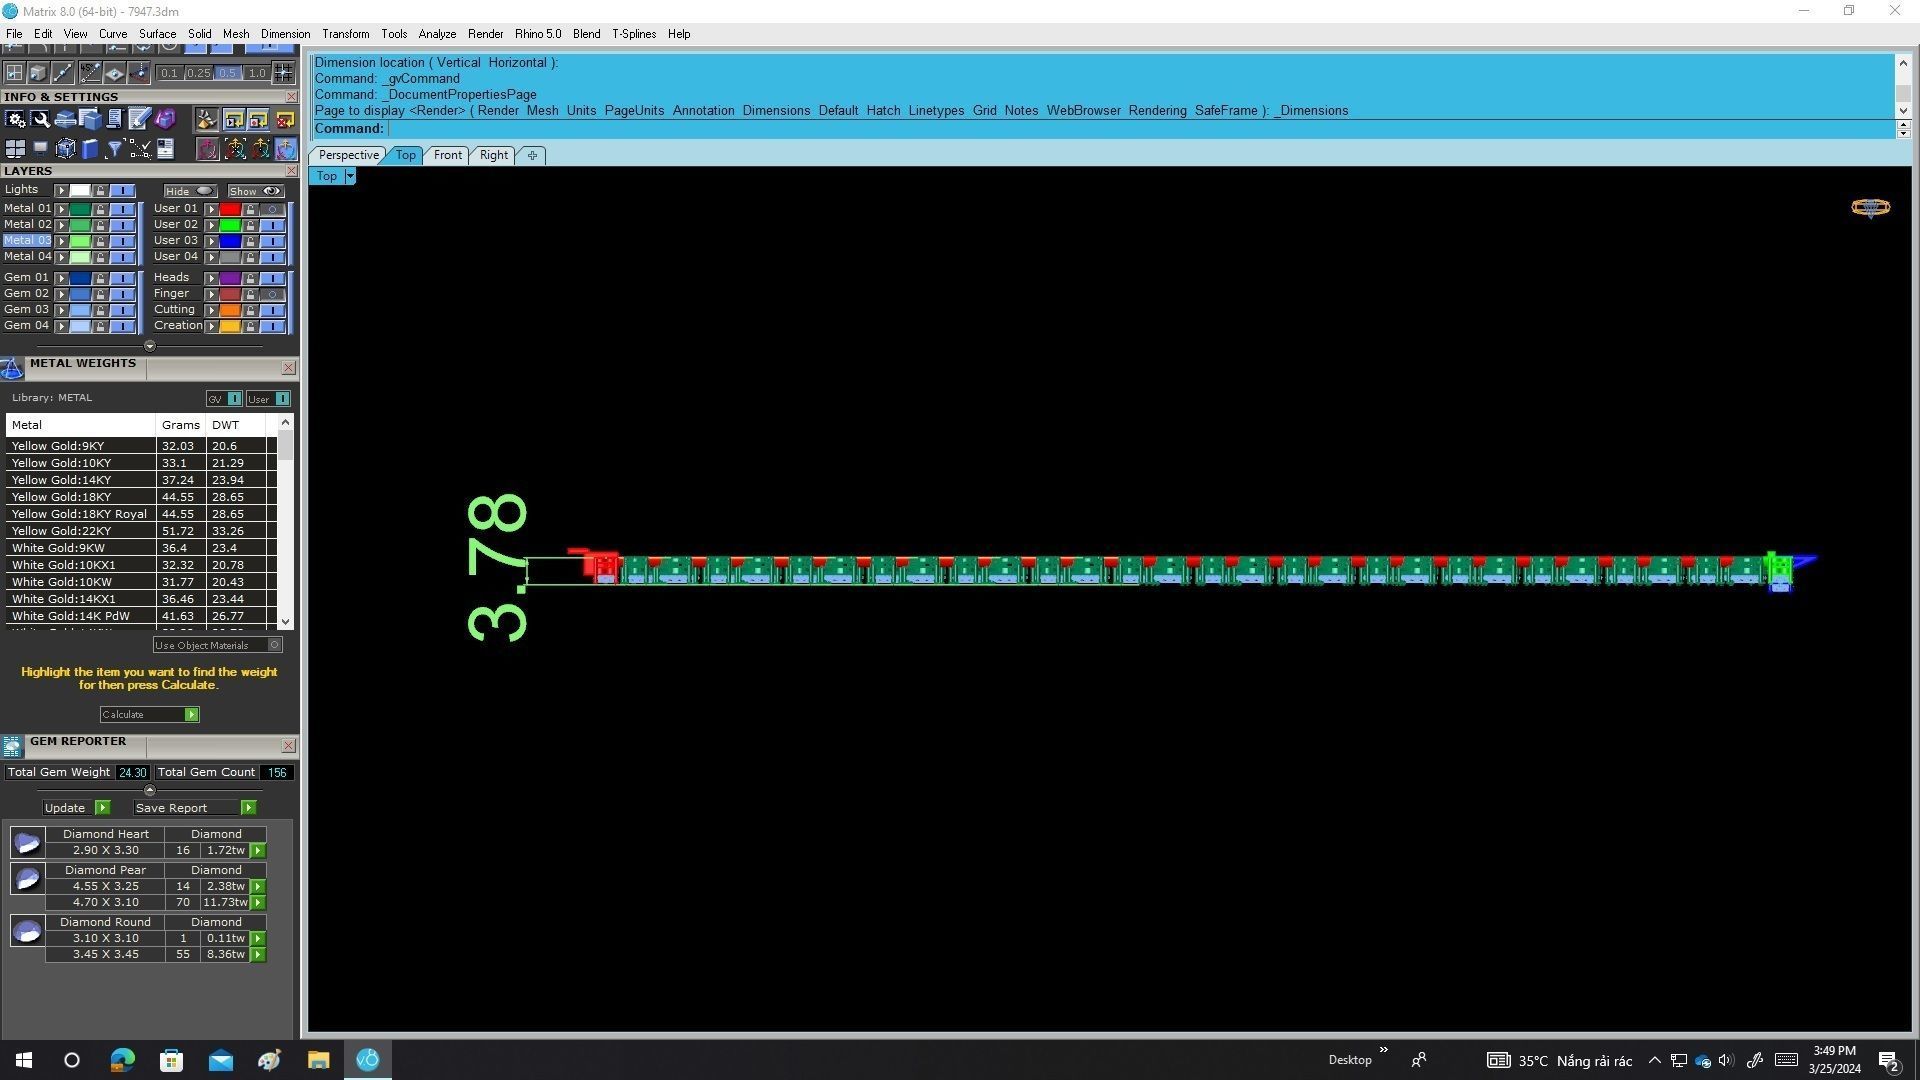Image resolution: width=1920 pixels, height=1080 pixels.
Task: Open the T-Splines menu
Action: point(633,34)
